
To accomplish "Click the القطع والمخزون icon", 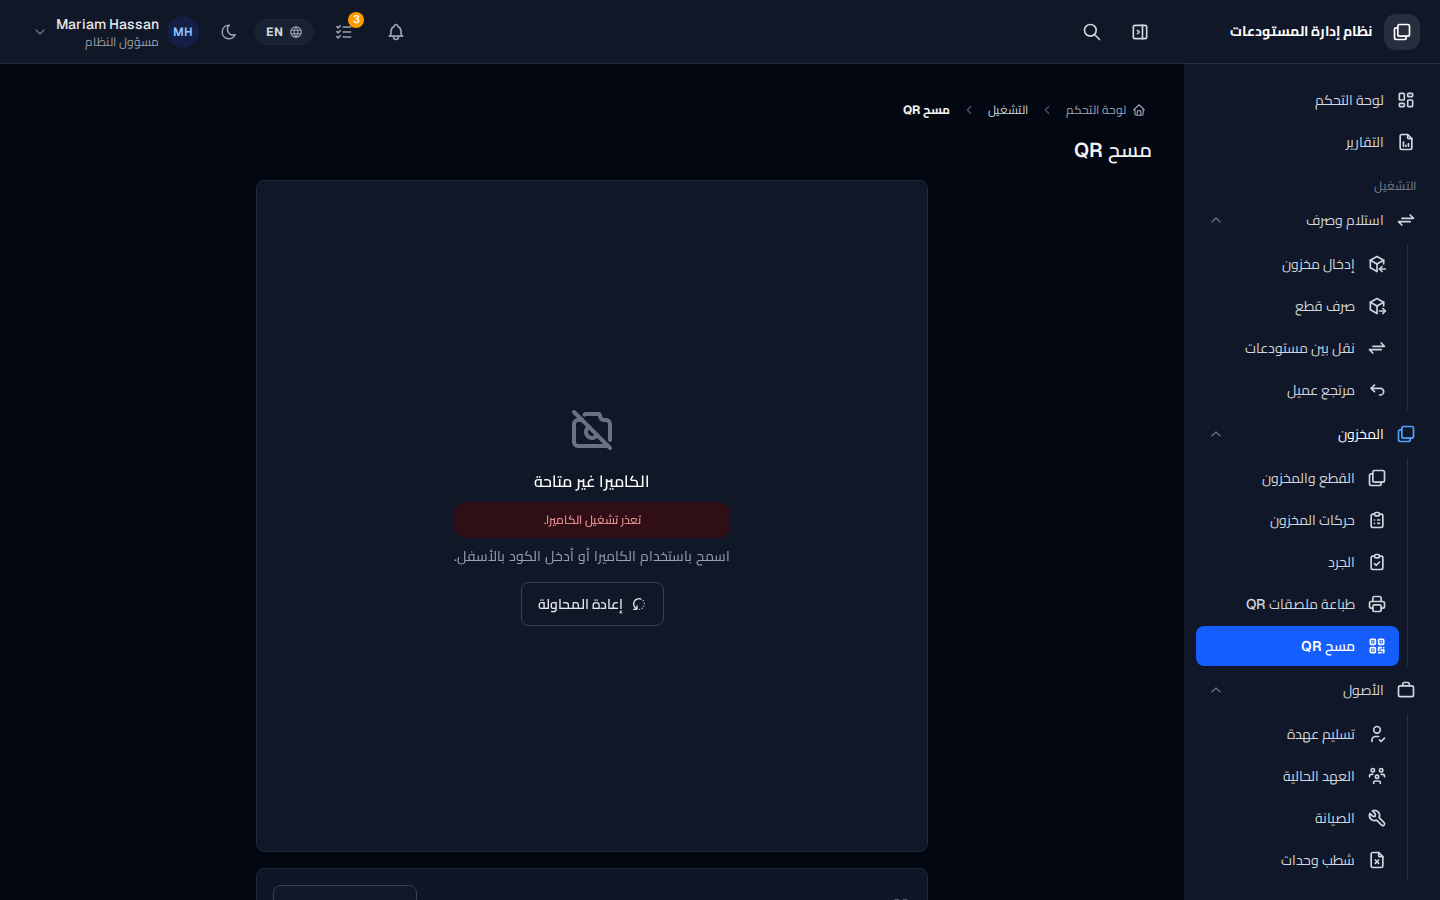I will 1377,478.
